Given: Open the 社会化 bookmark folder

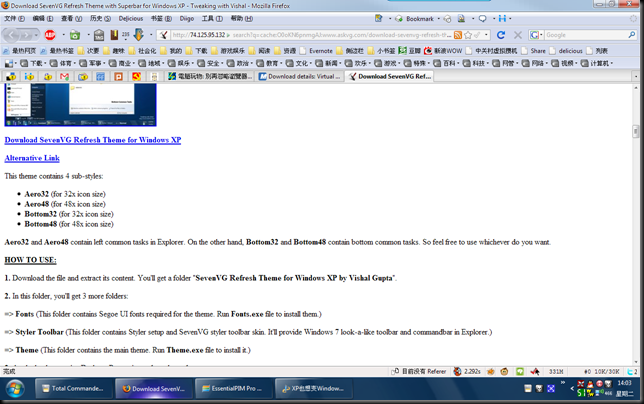Looking at the screenshot, I should point(143,51).
